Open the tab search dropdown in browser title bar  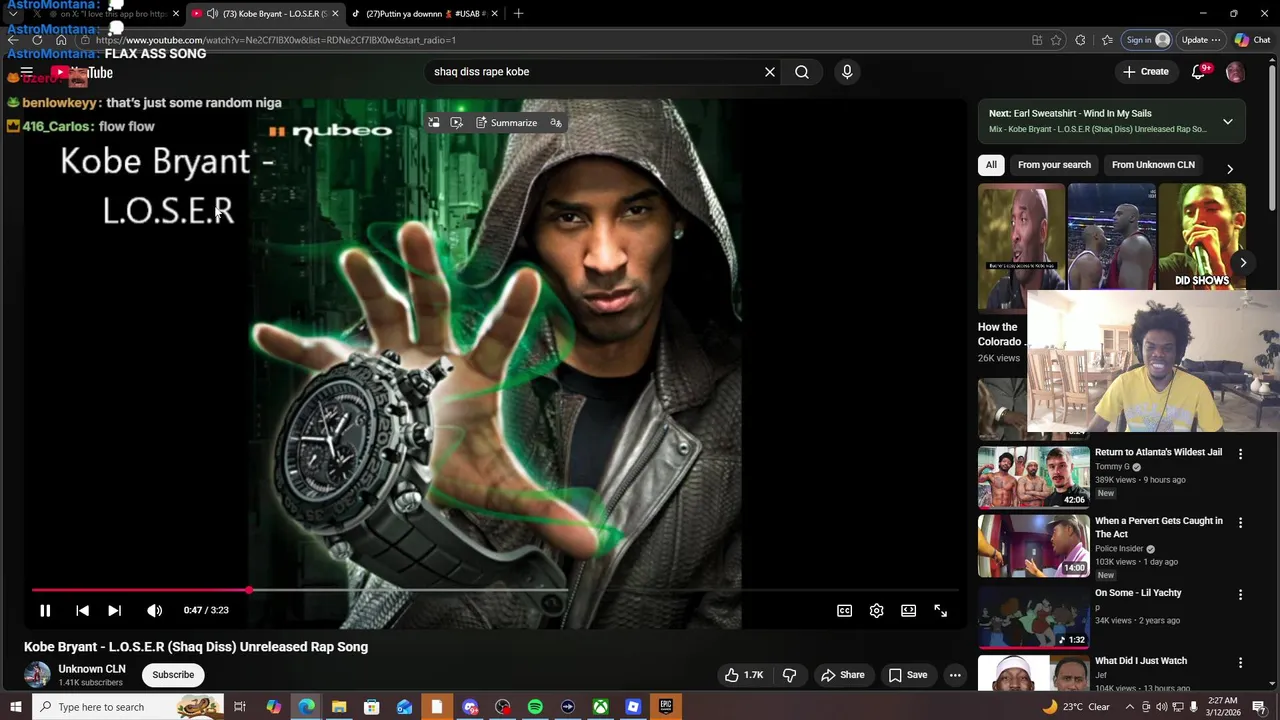click(13, 14)
